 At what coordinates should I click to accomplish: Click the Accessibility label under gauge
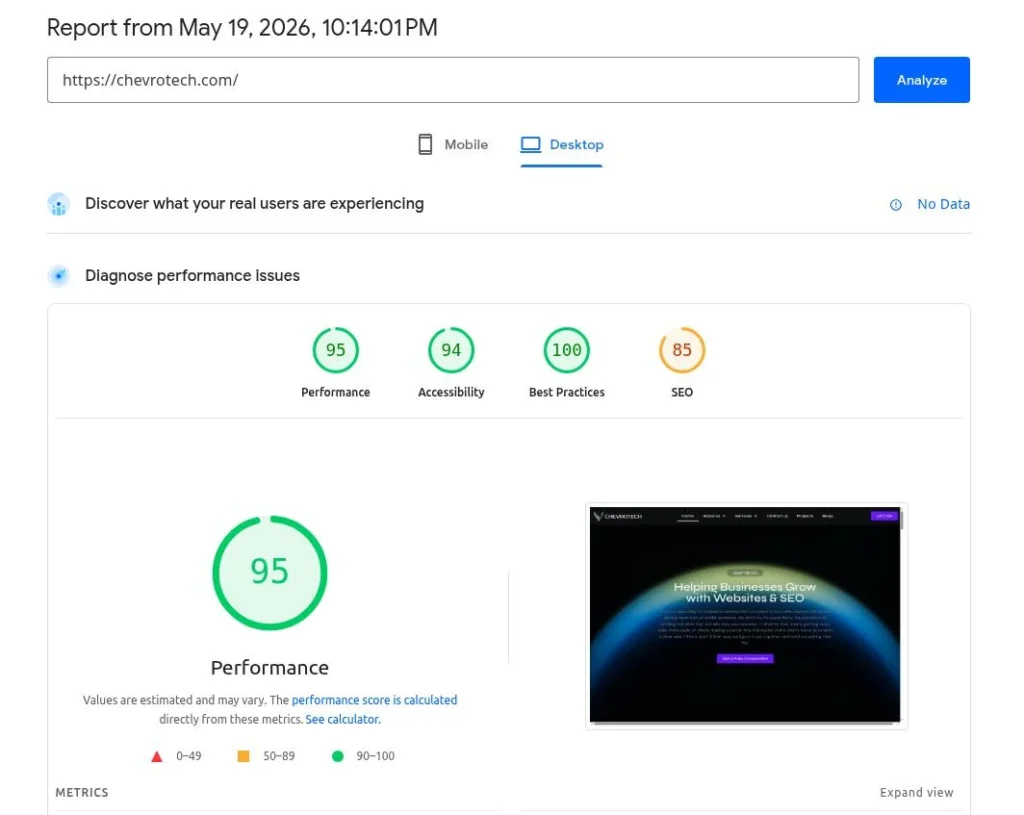pos(451,392)
